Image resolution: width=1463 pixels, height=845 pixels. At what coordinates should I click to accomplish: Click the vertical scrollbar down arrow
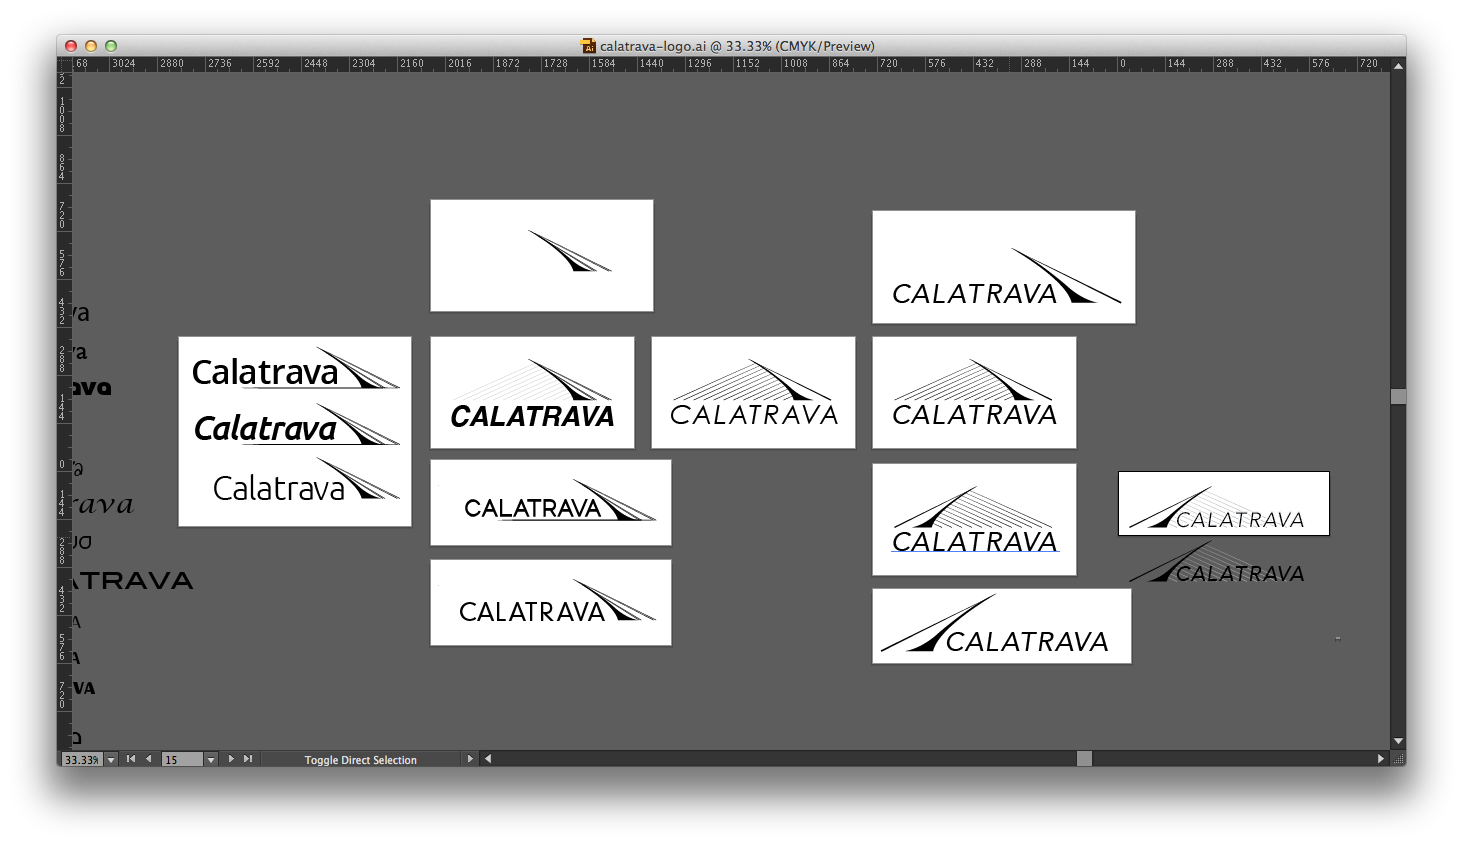[1398, 741]
